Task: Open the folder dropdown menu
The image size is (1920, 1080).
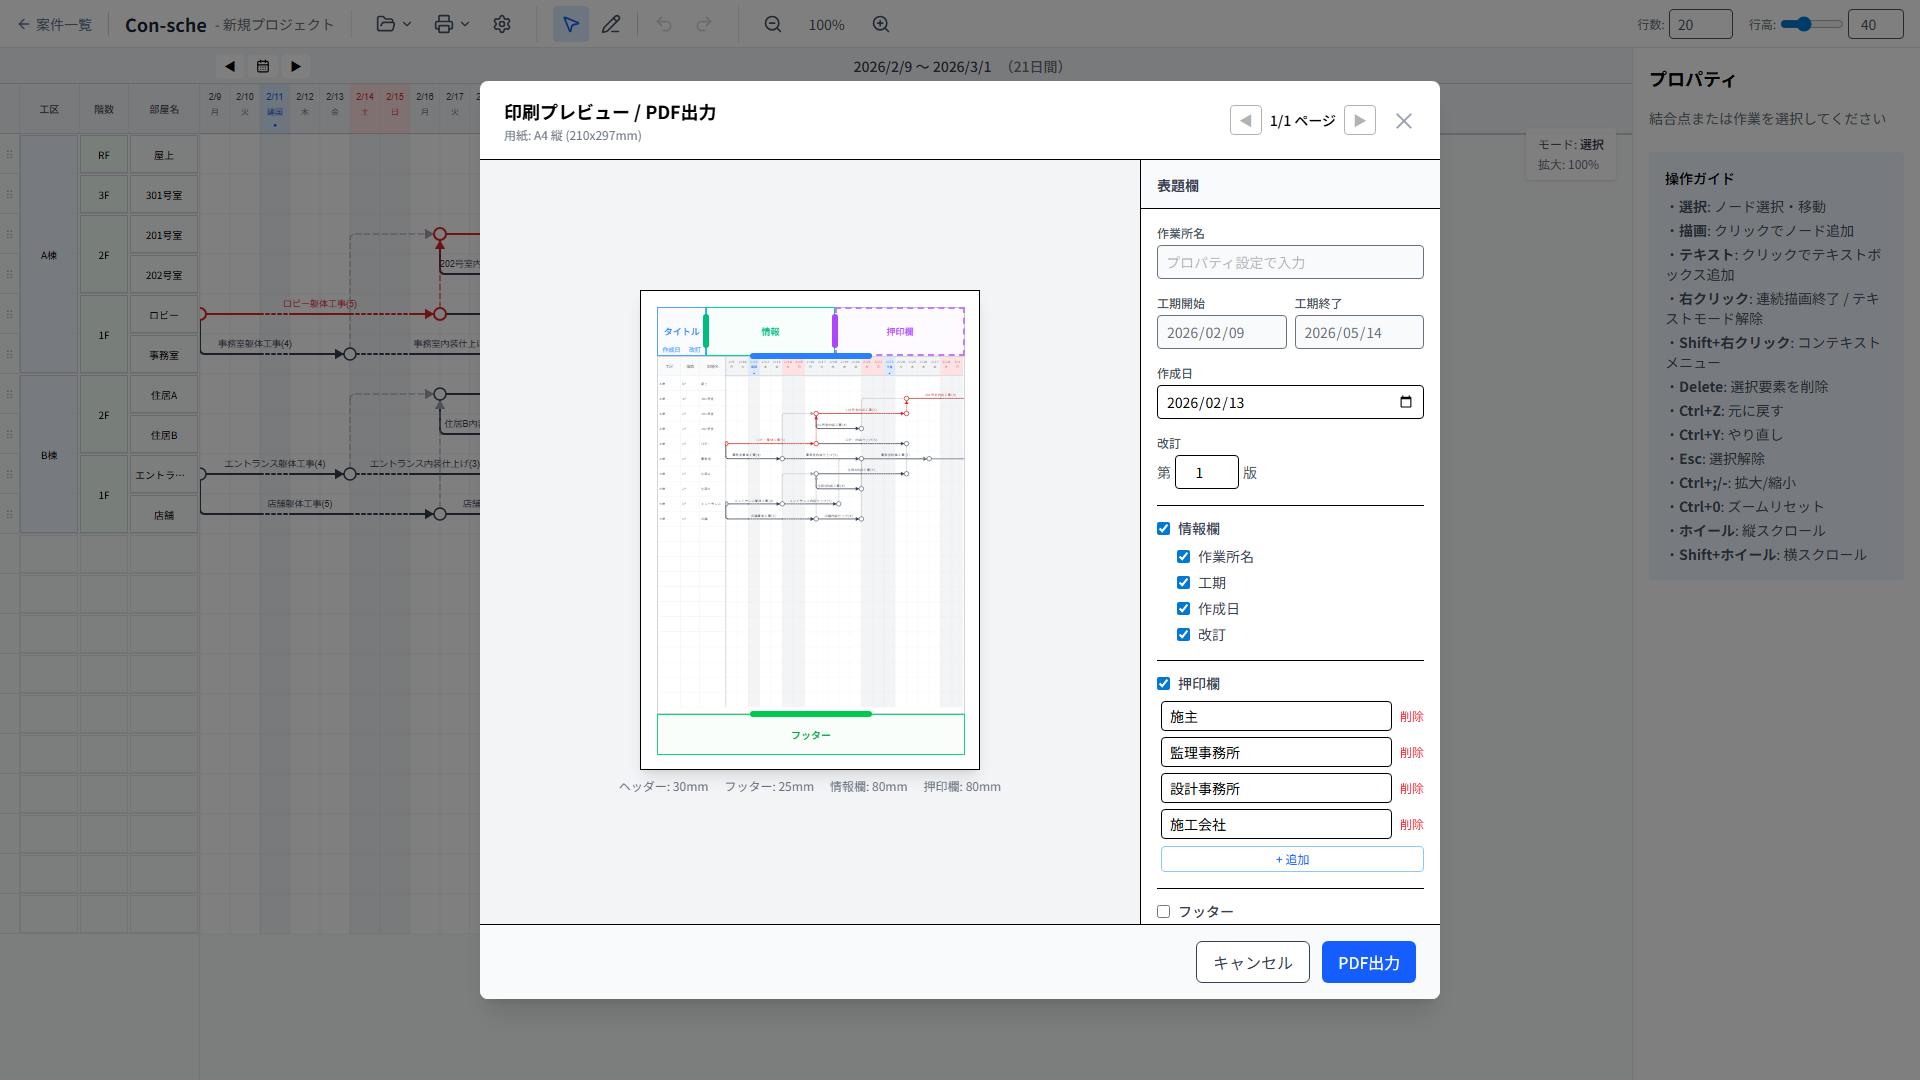Action: click(394, 24)
